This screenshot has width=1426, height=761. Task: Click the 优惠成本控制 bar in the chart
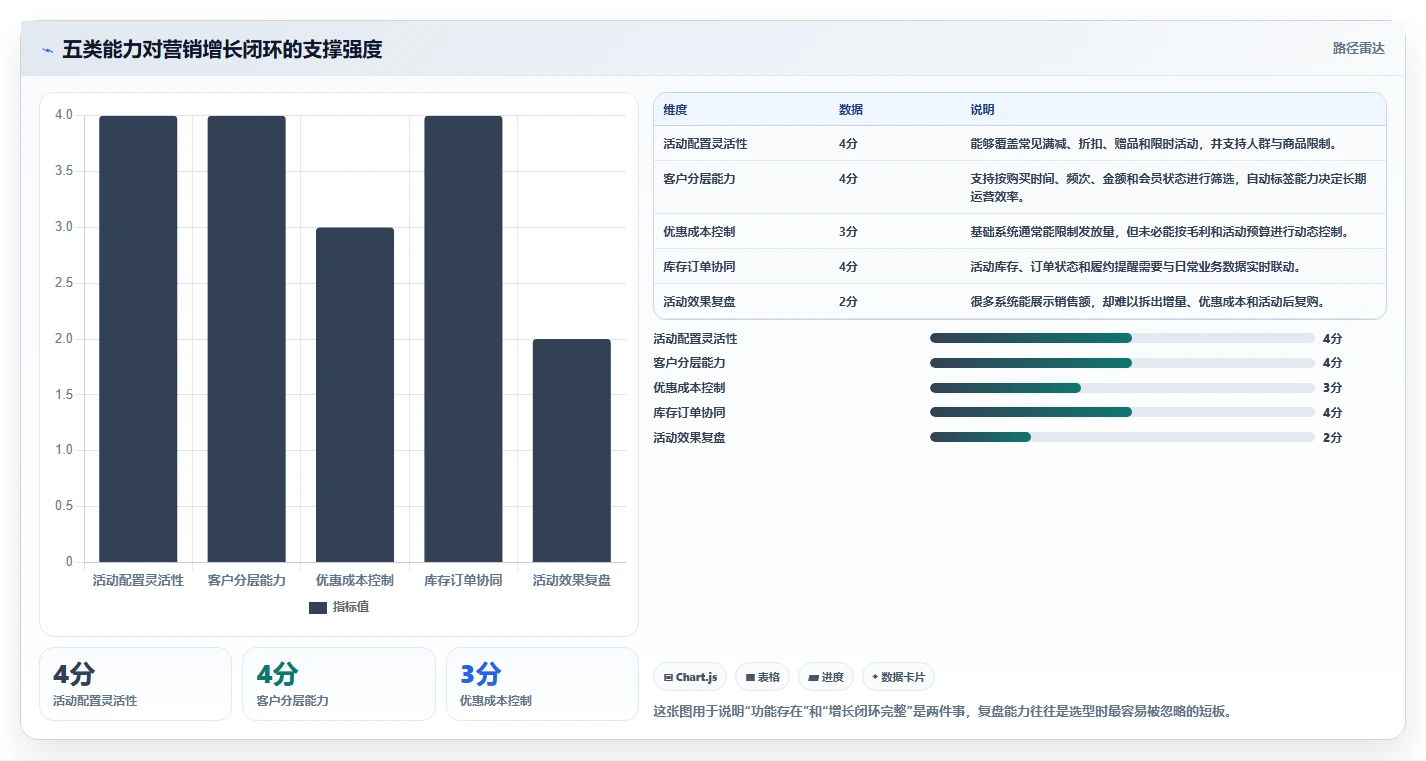(355, 395)
